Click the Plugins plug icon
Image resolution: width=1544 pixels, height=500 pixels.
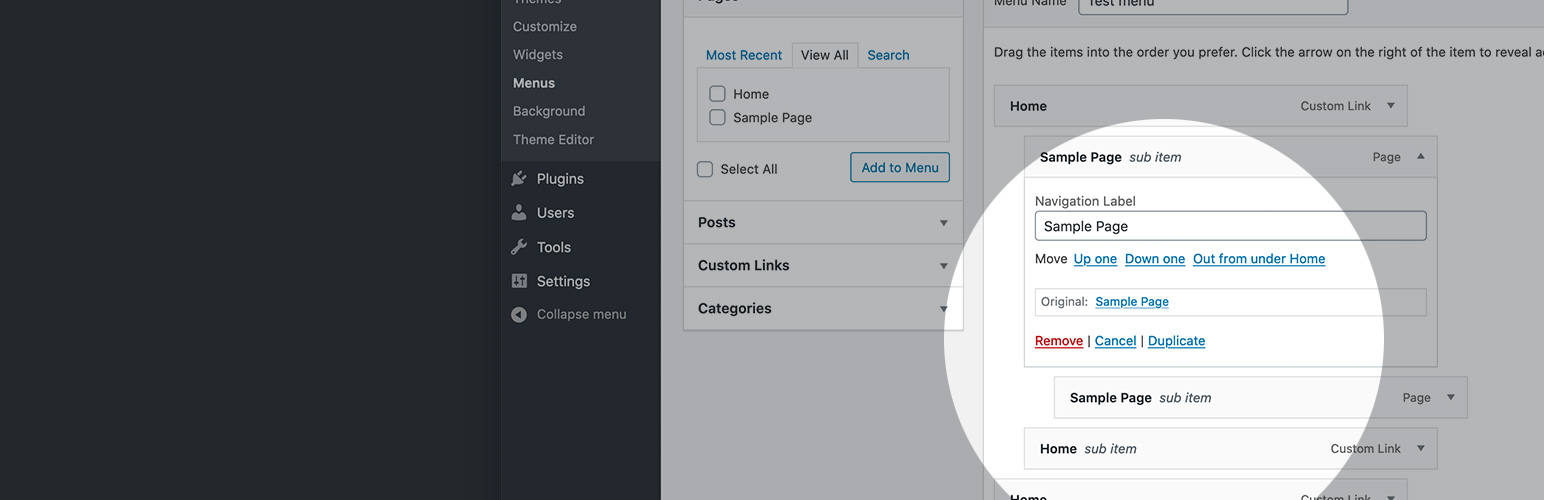519,179
